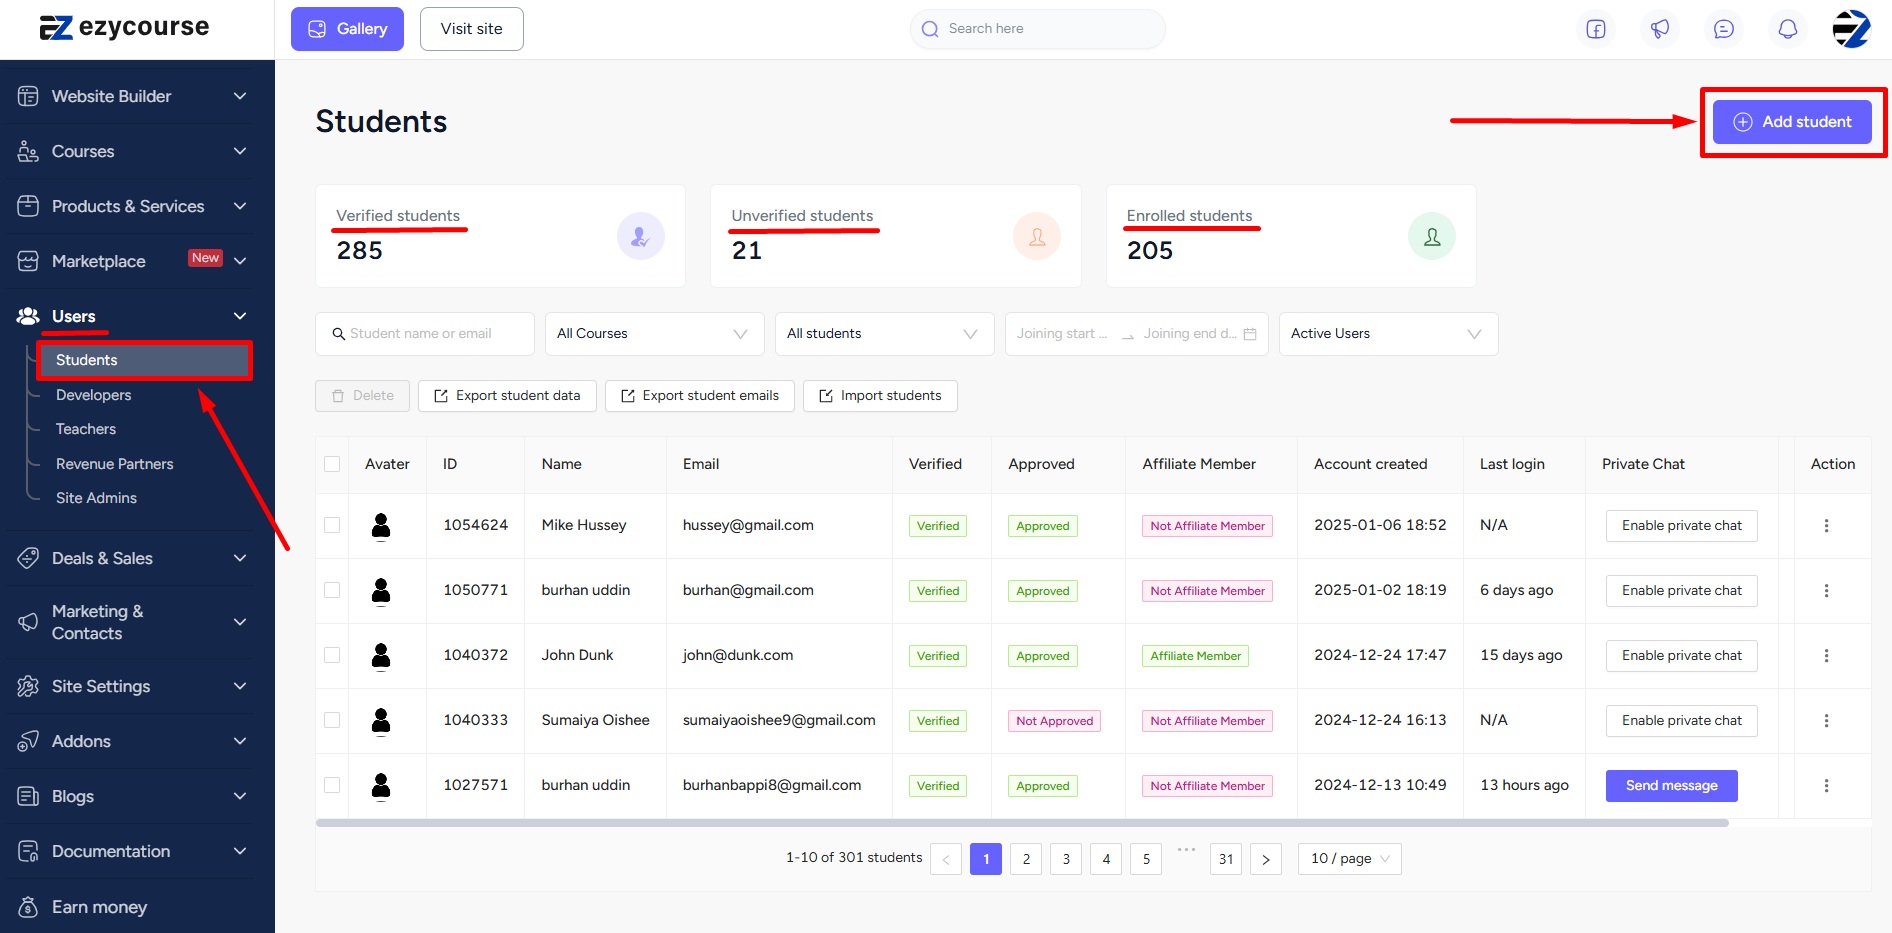
Task: Open the Active Users dropdown filter
Action: (1388, 334)
